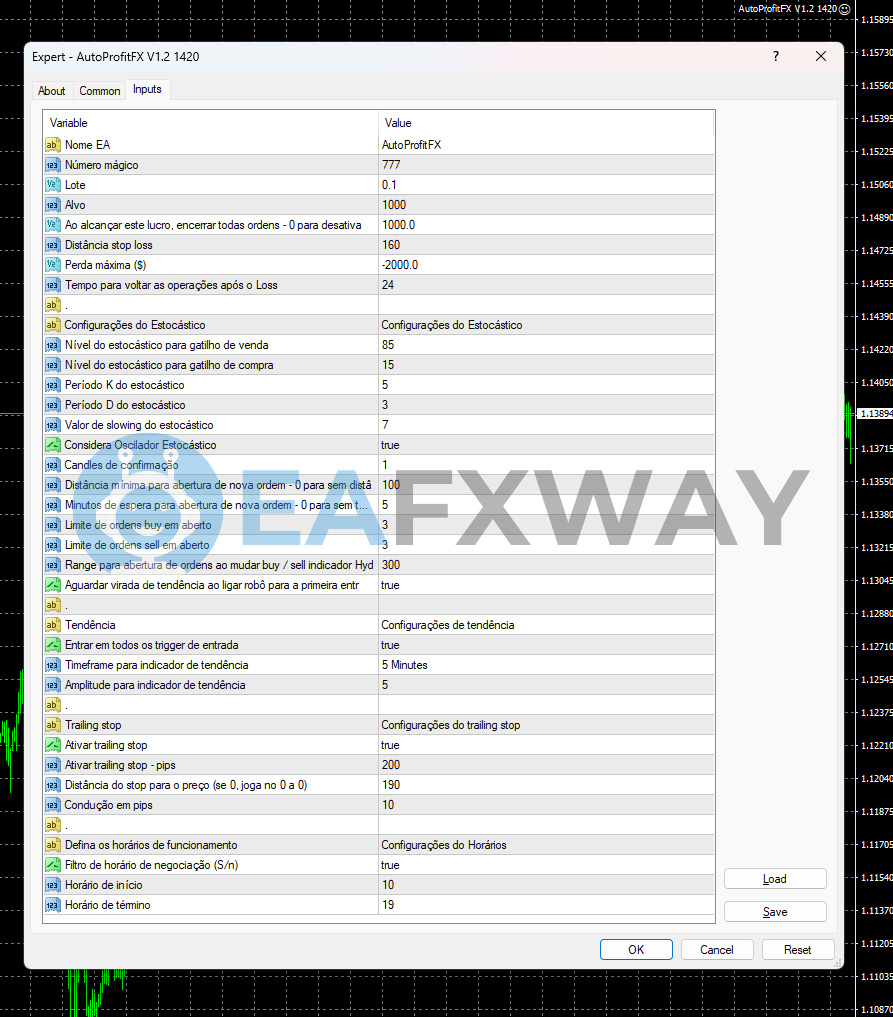The height and width of the screenshot is (1017, 893).
Task: Click the Load button
Action: [775, 879]
